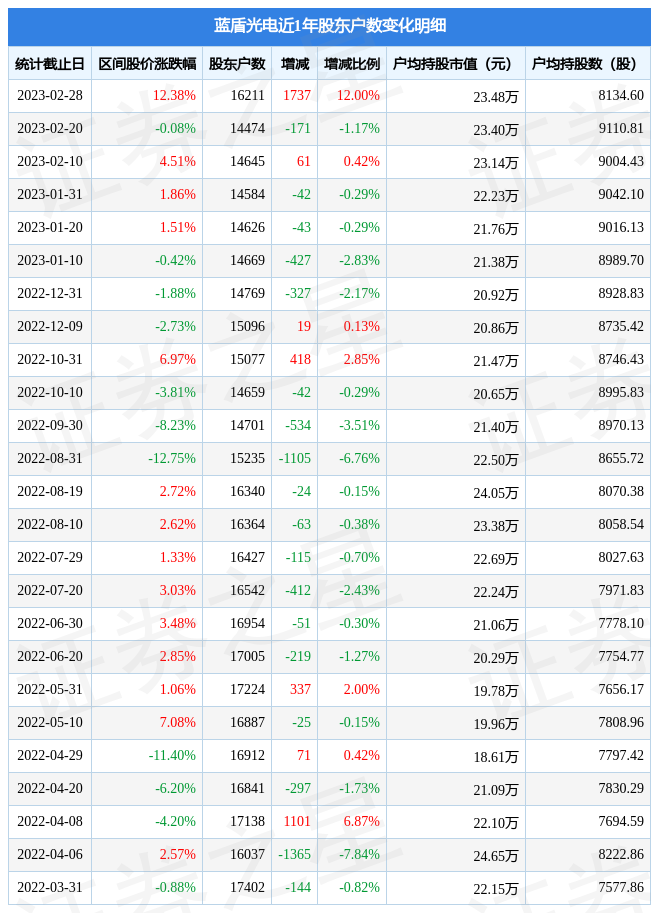Click the date cell 2022-05-31
This screenshot has height=913, width=651.
(x=50, y=689)
